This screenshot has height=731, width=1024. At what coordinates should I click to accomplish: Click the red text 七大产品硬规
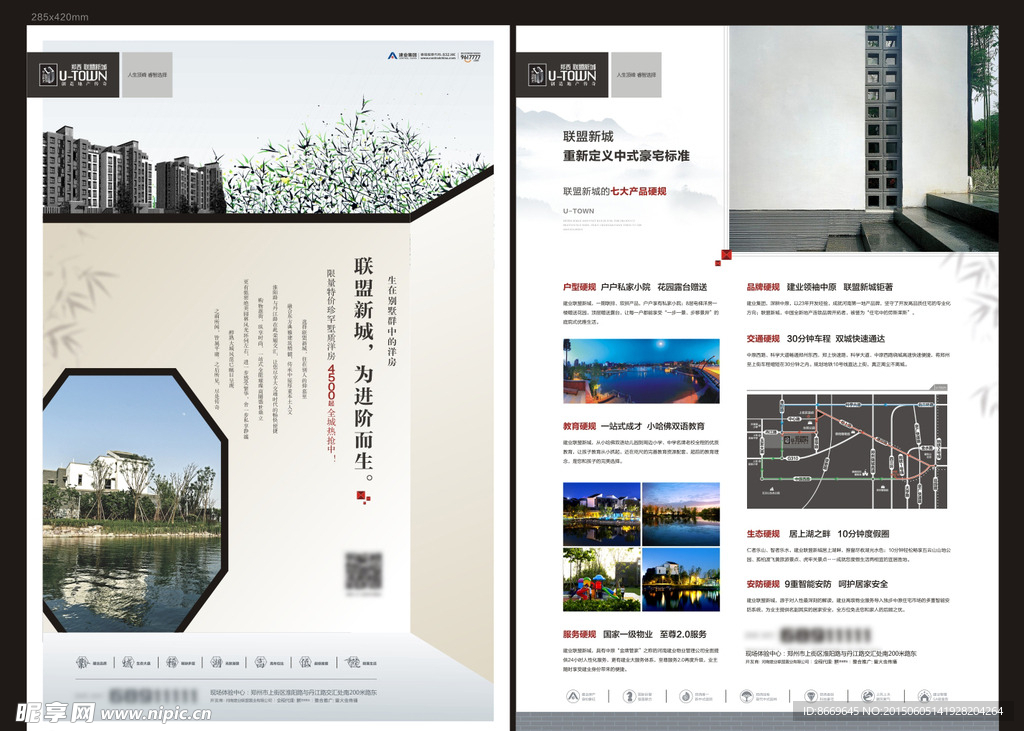pos(639,191)
